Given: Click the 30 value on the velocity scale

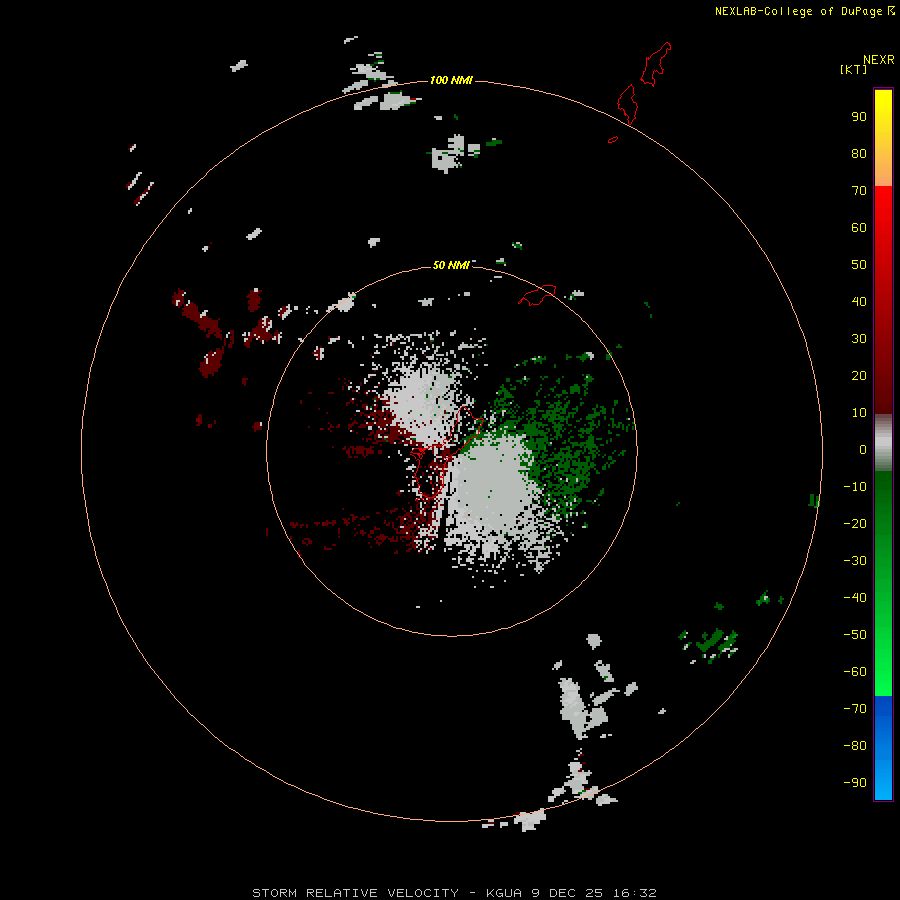Looking at the screenshot, I should point(859,339).
